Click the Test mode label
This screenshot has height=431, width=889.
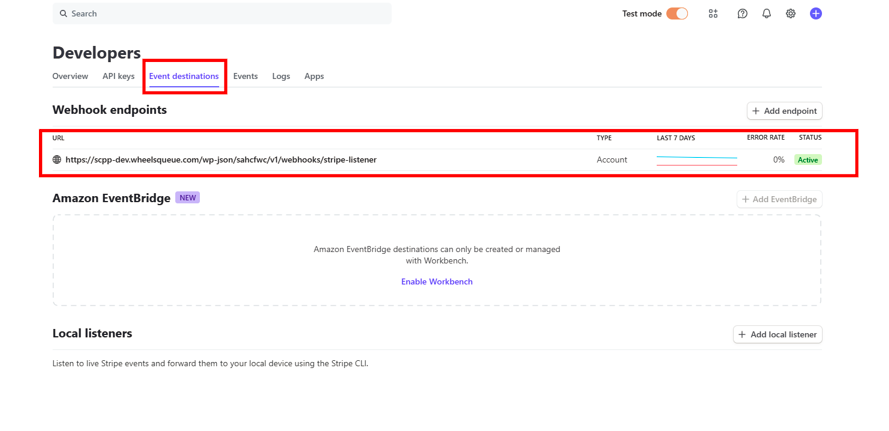coord(642,14)
